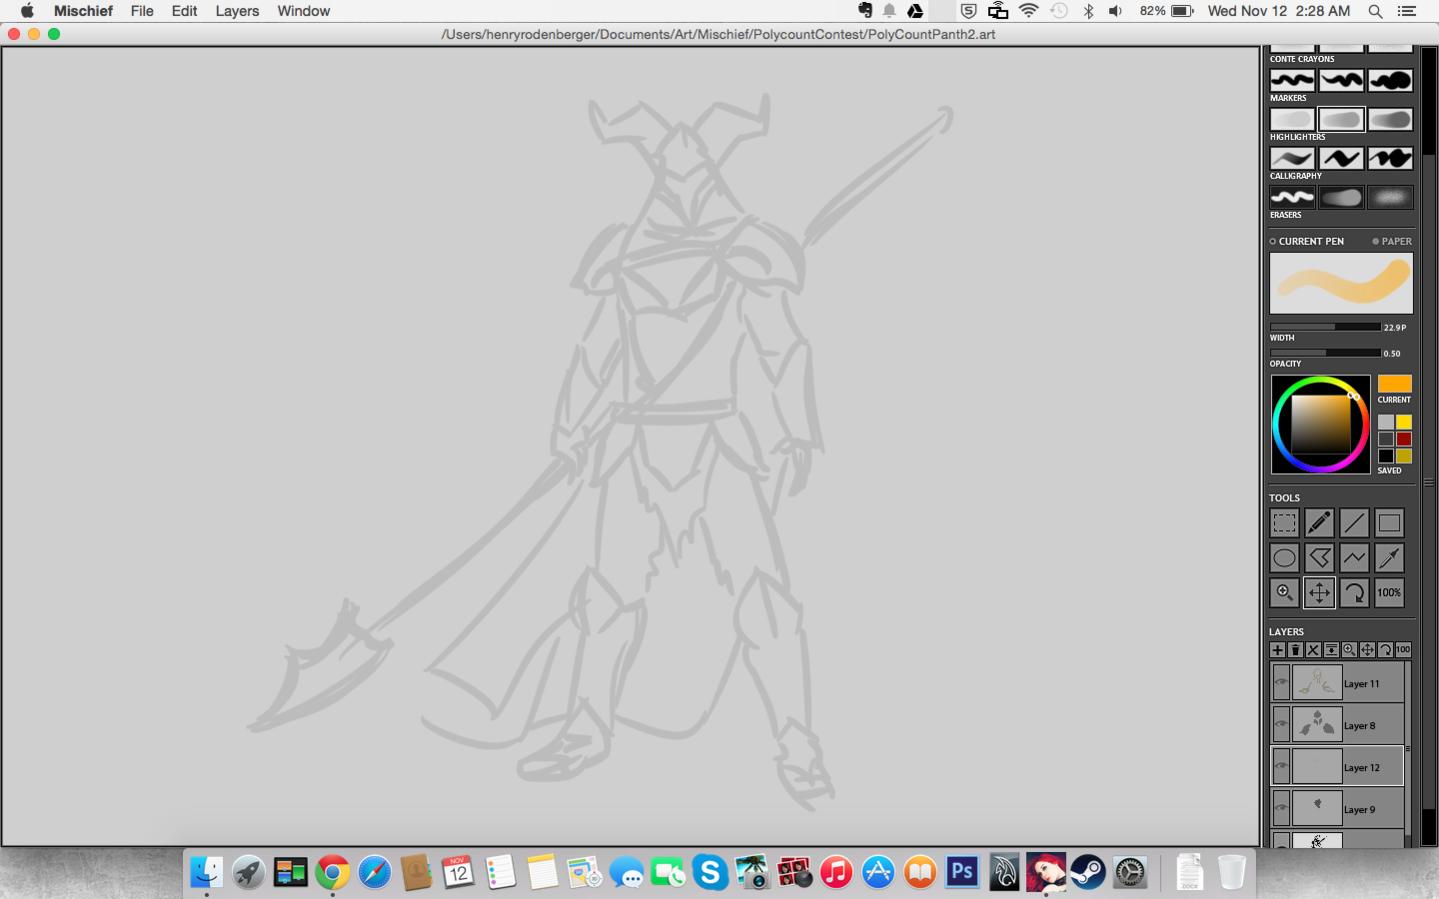This screenshot has width=1439, height=899.
Task: Choose the middle highlighter brush
Action: click(1341, 158)
